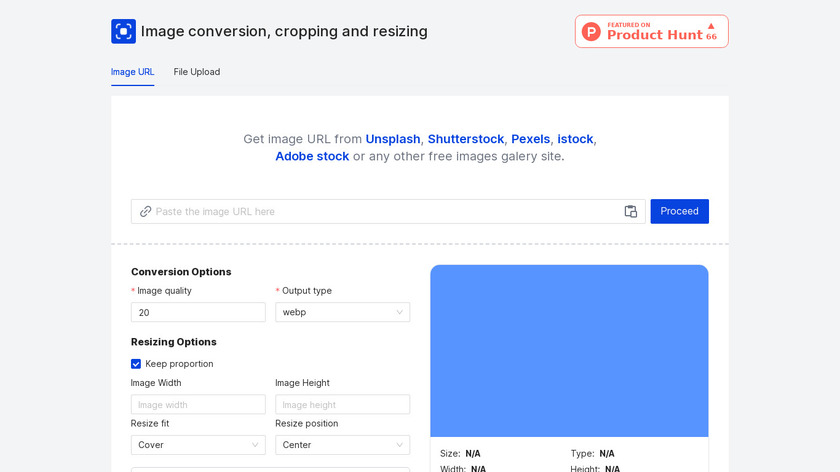Switch to the Image URL tab

click(x=132, y=72)
